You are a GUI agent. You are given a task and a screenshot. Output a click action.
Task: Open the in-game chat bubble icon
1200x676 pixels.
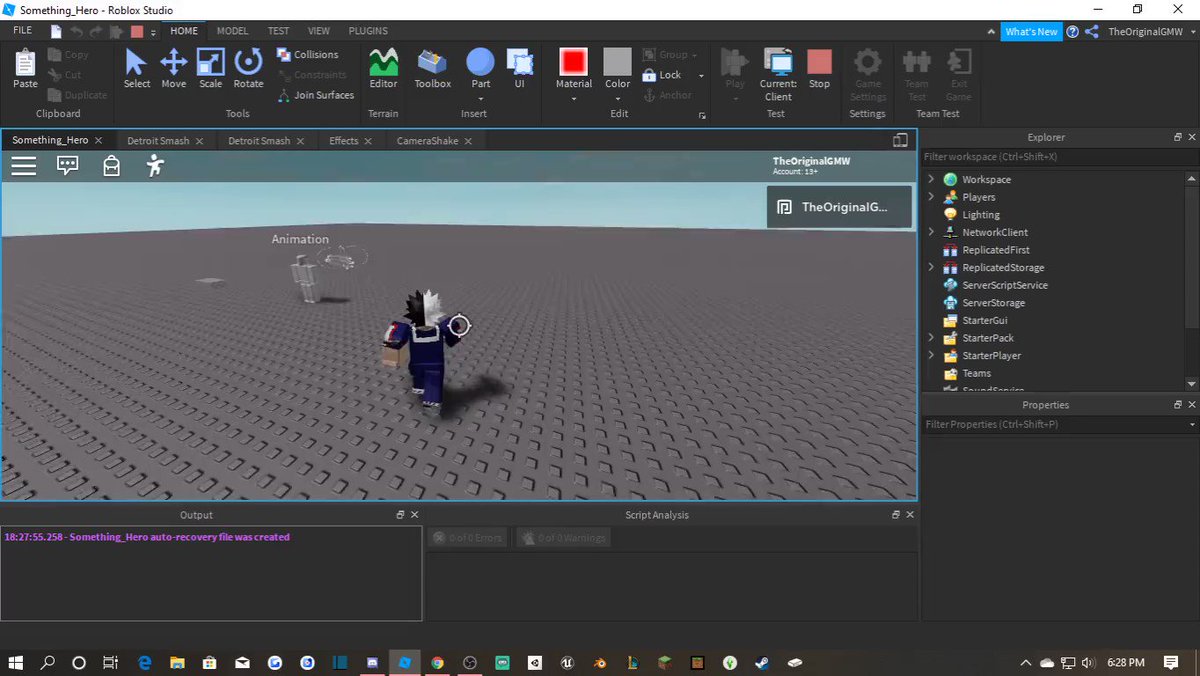click(x=68, y=166)
